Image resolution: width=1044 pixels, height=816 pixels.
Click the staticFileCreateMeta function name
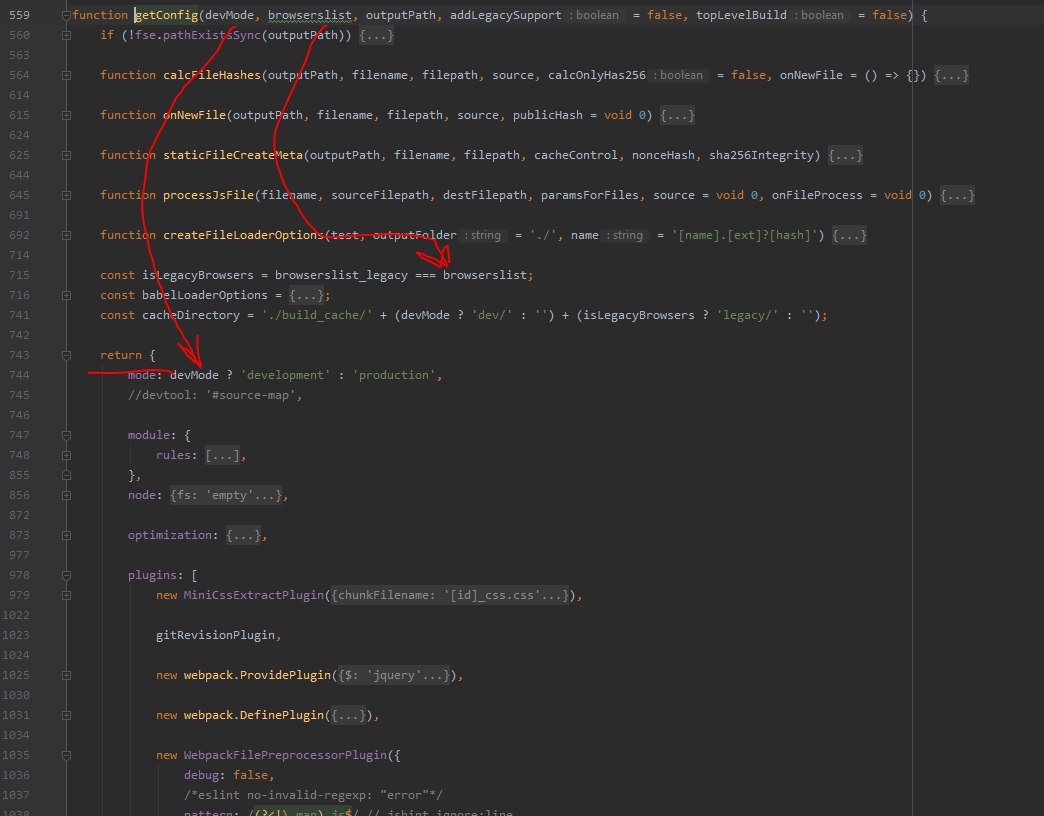233,155
